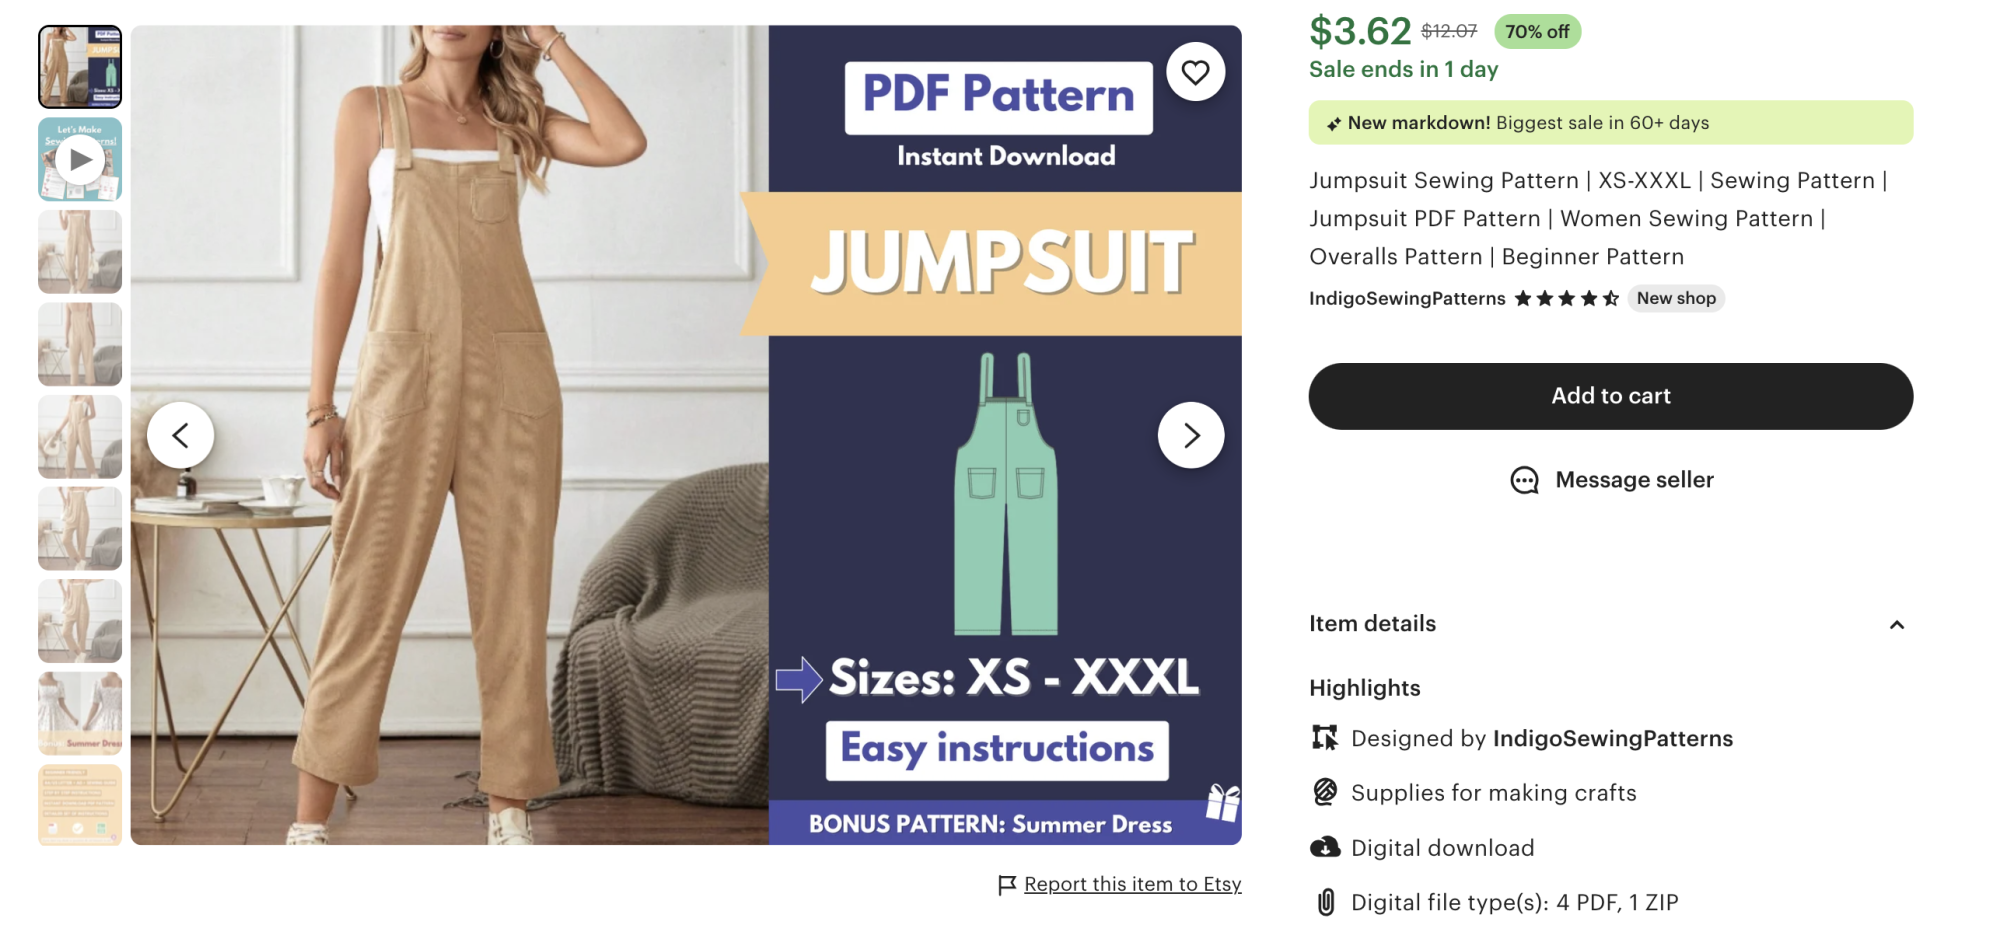Play the product video thumbnail
2000x939 pixels.
[x=80, y=159]
